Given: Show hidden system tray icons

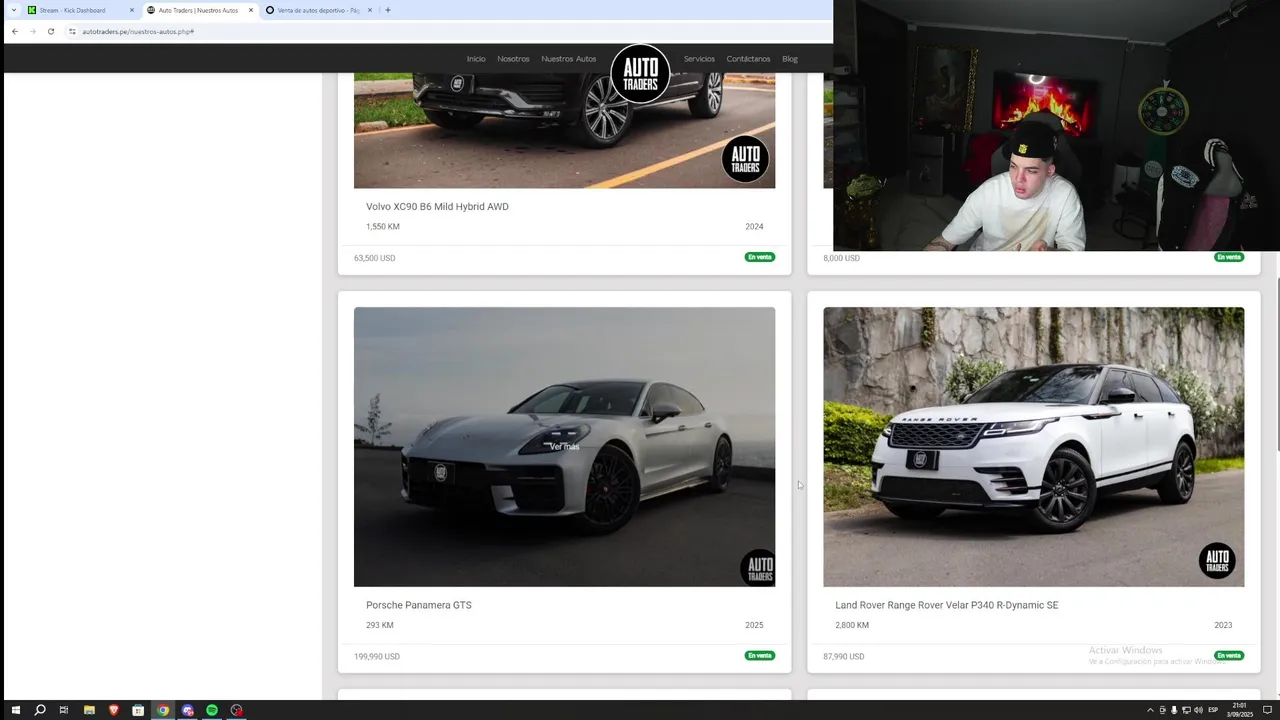Looking at the screenshot, I should pyautogui.click(x=1150, y=710).
